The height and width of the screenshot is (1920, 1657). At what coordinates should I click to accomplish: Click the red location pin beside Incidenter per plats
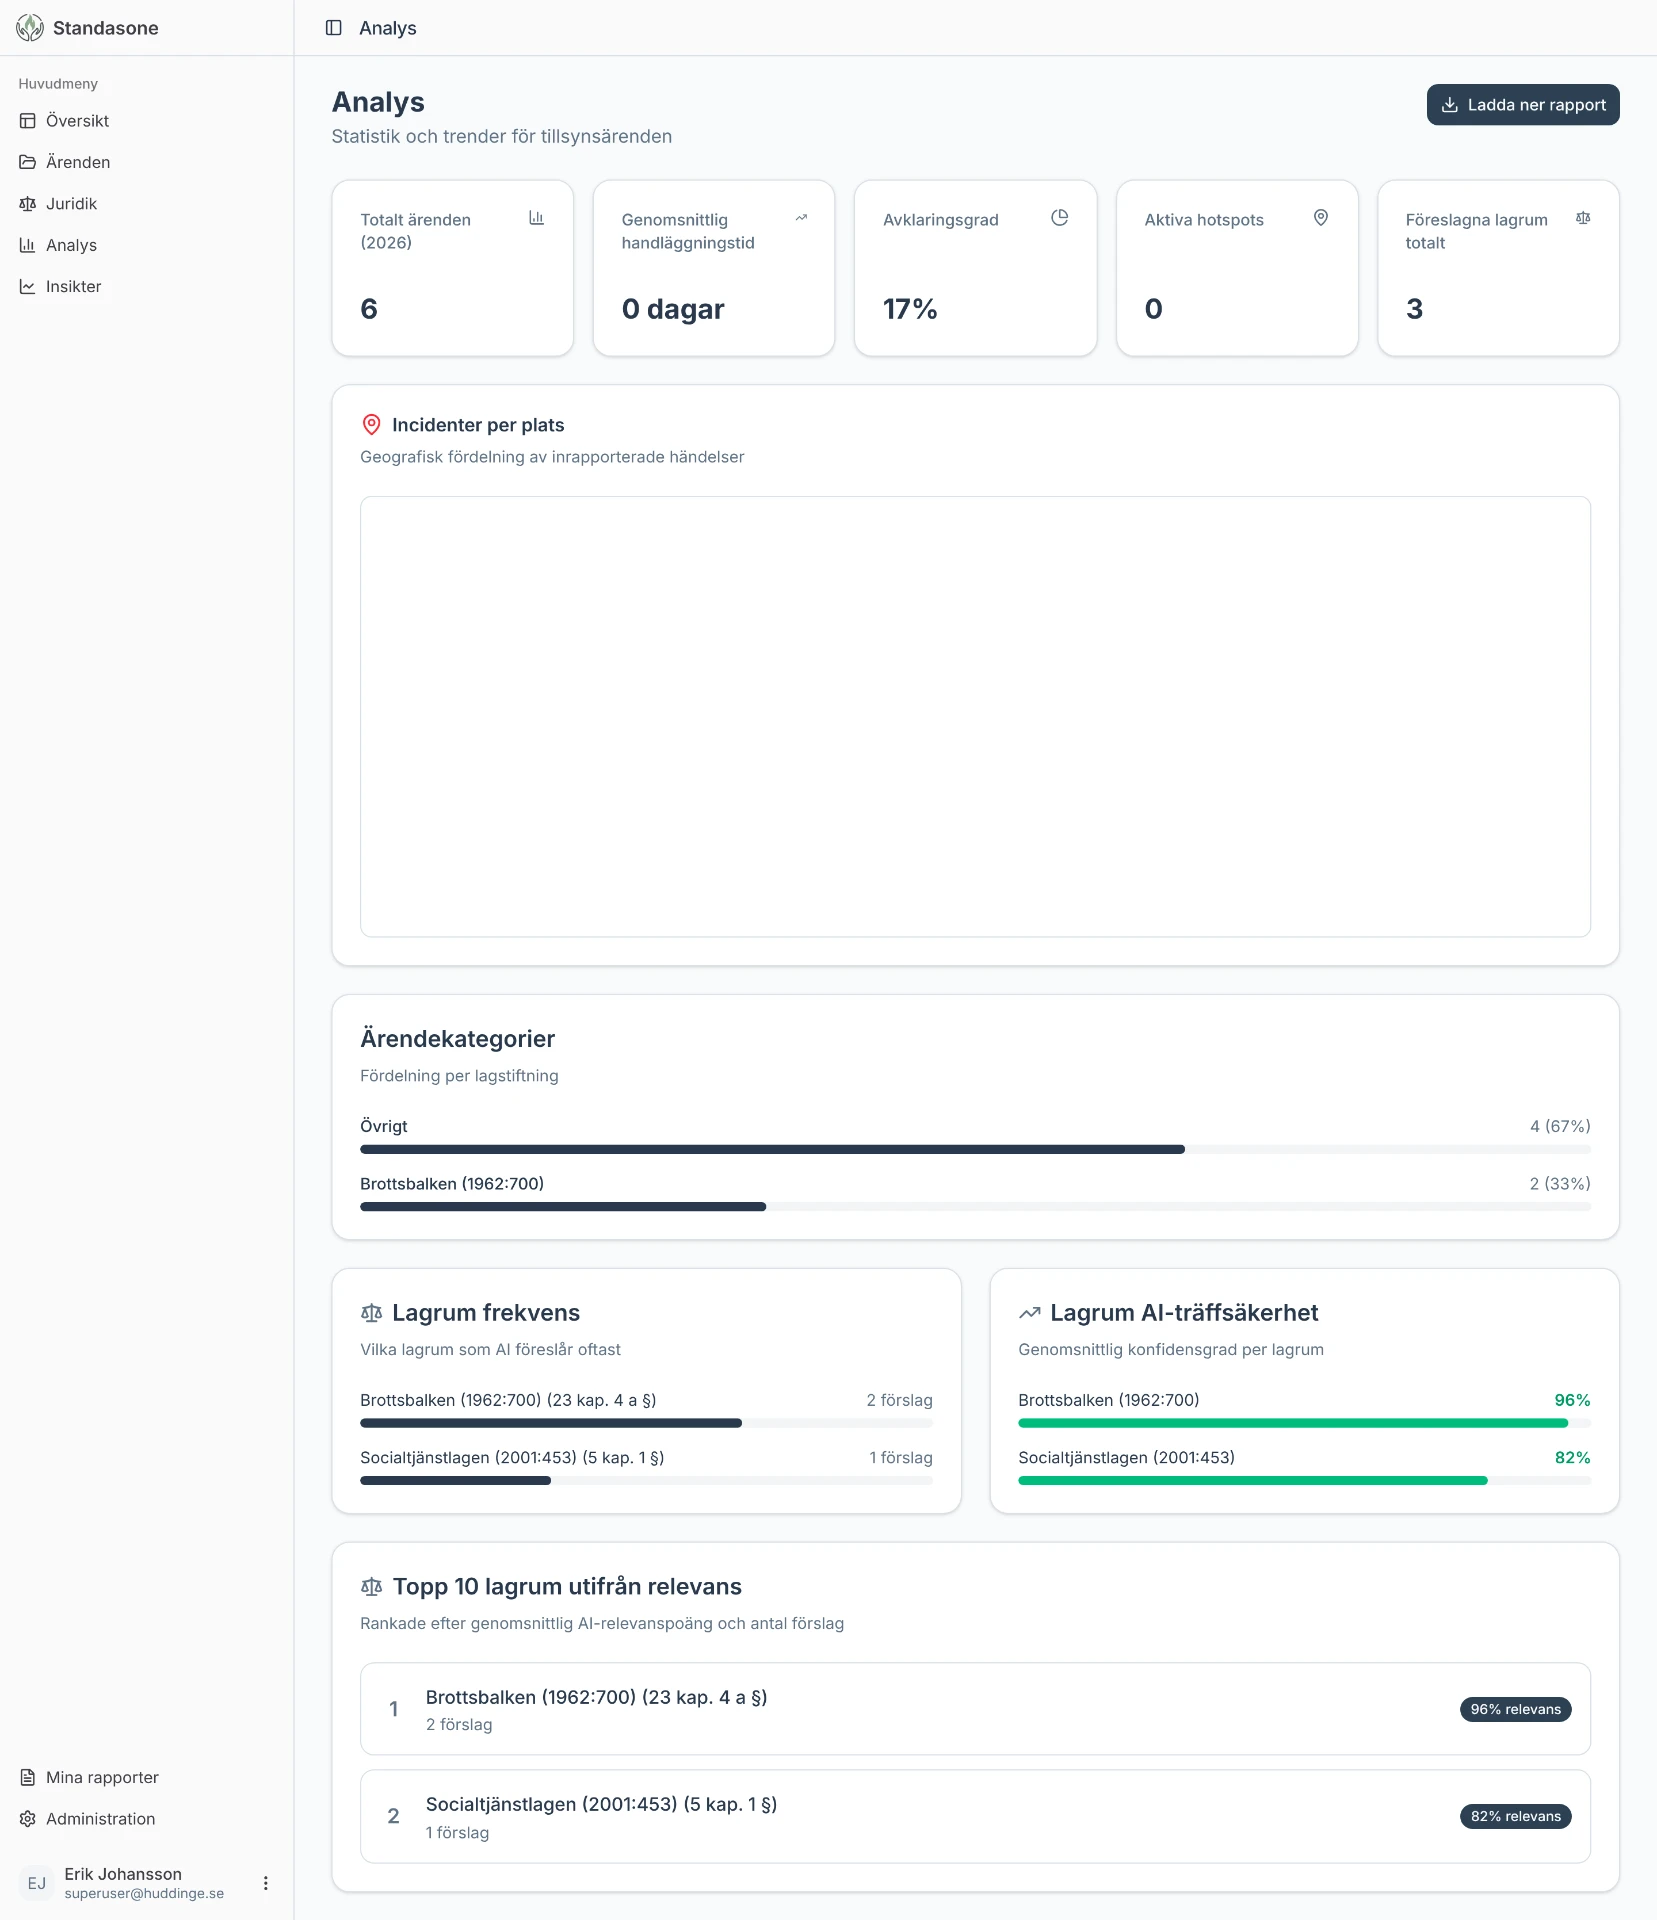371,425
